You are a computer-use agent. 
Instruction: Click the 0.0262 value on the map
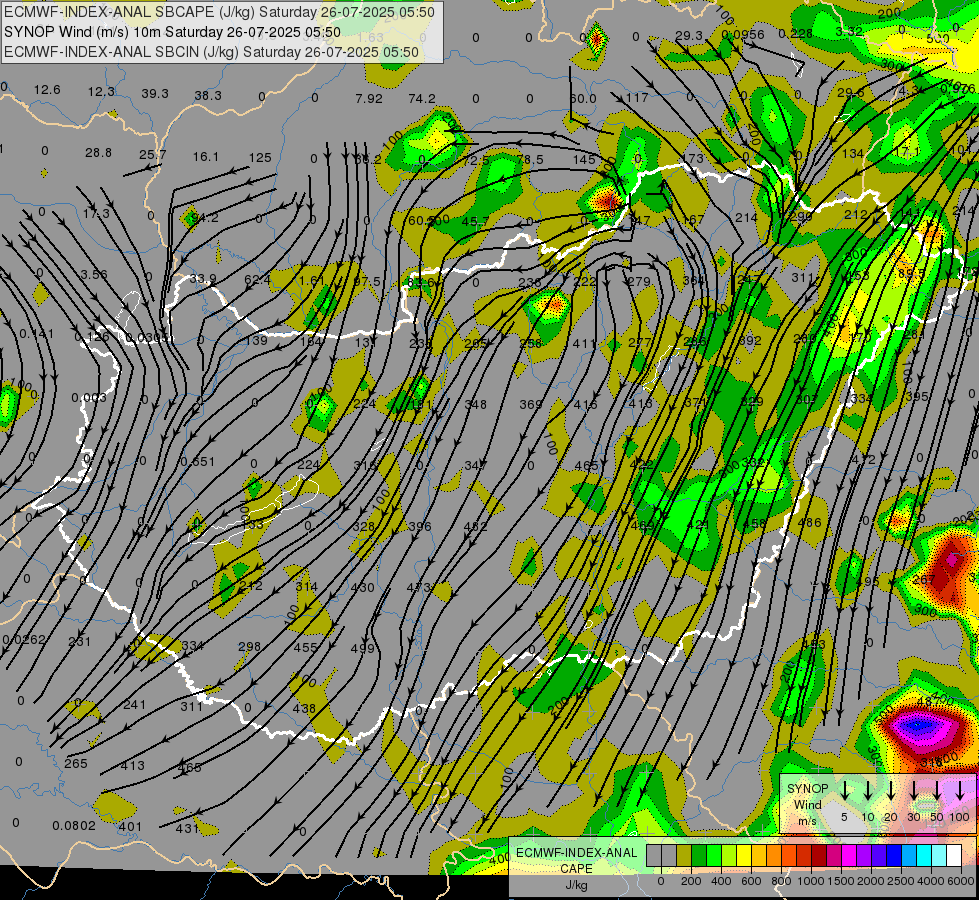(24, 640)
